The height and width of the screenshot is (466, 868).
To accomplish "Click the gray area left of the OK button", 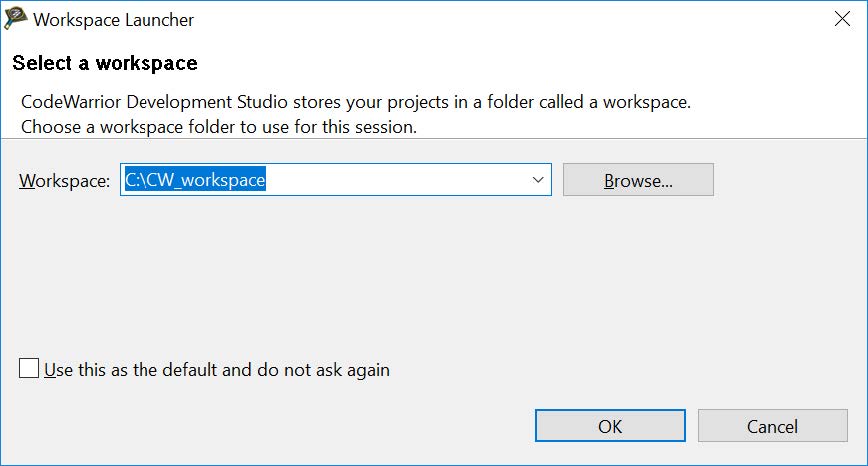I will [x=300, y=426].
